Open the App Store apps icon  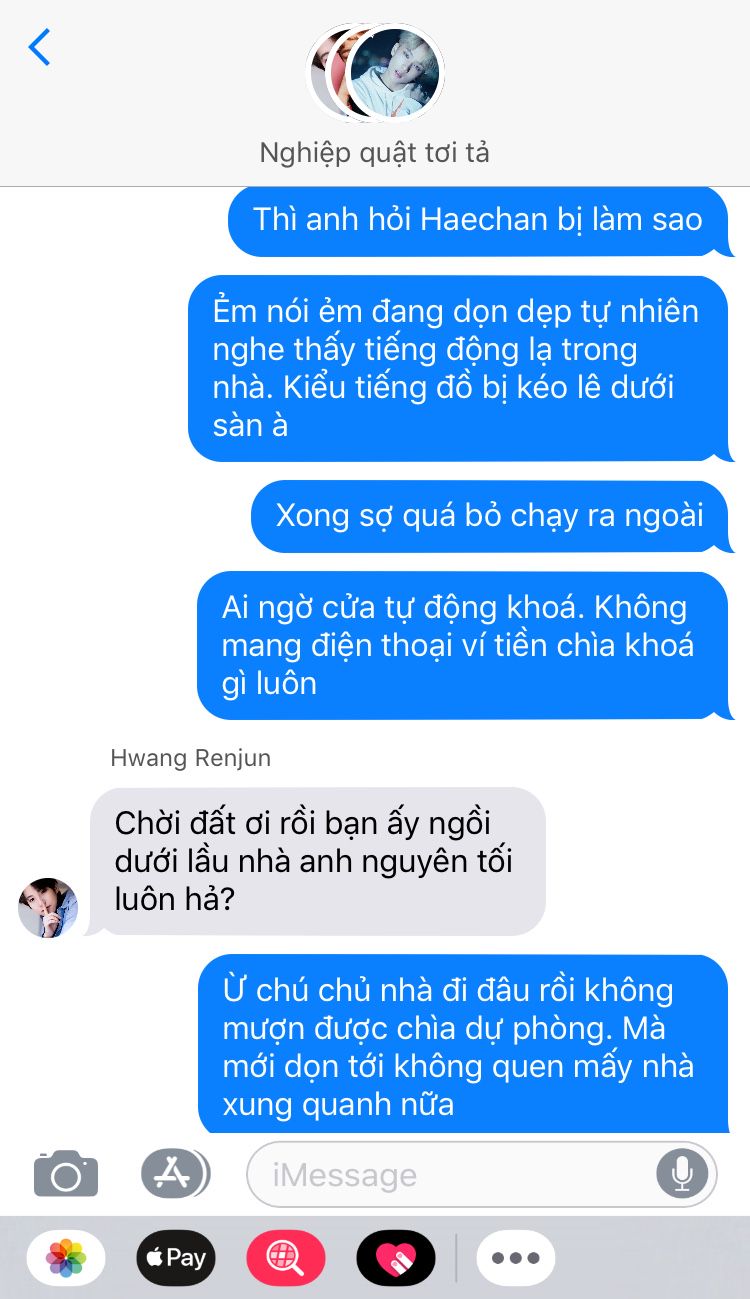175,1173
